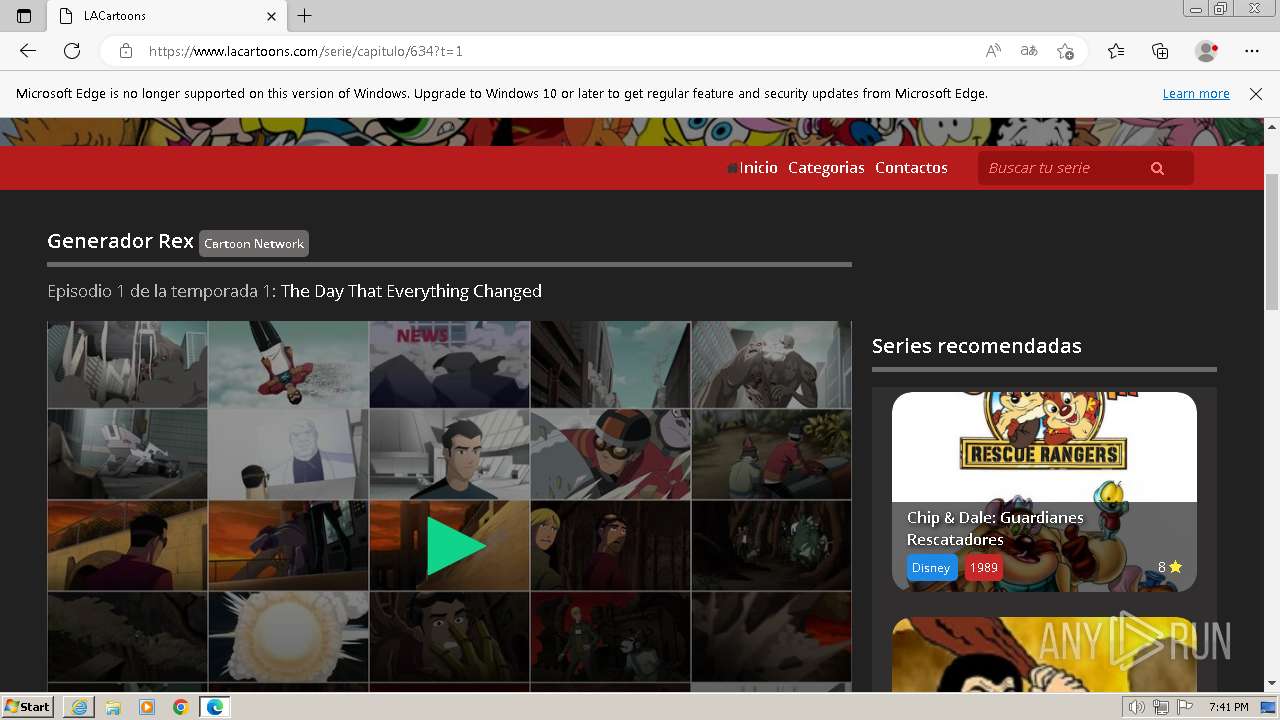Open the Contactos page
Image resolution: width=1280 pixels, height=720 pixels.
pos(911,168)
